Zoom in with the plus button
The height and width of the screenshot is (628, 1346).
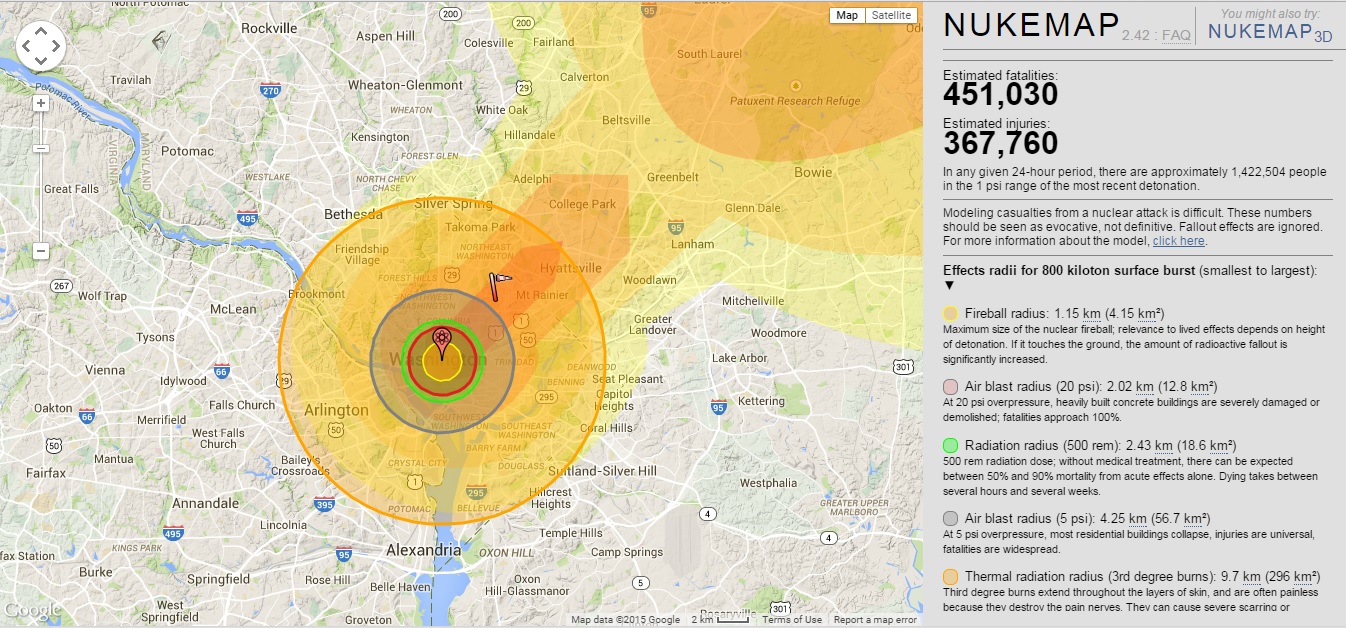click(x=41, y=103)
